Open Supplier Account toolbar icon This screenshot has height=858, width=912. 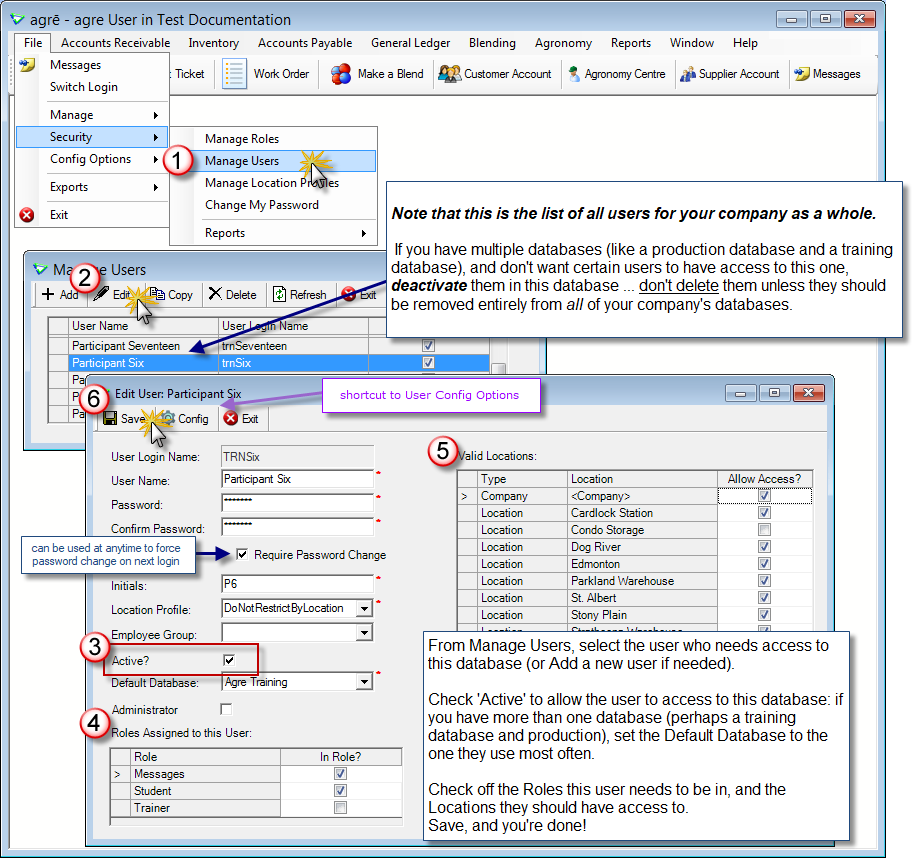[688, 74]
